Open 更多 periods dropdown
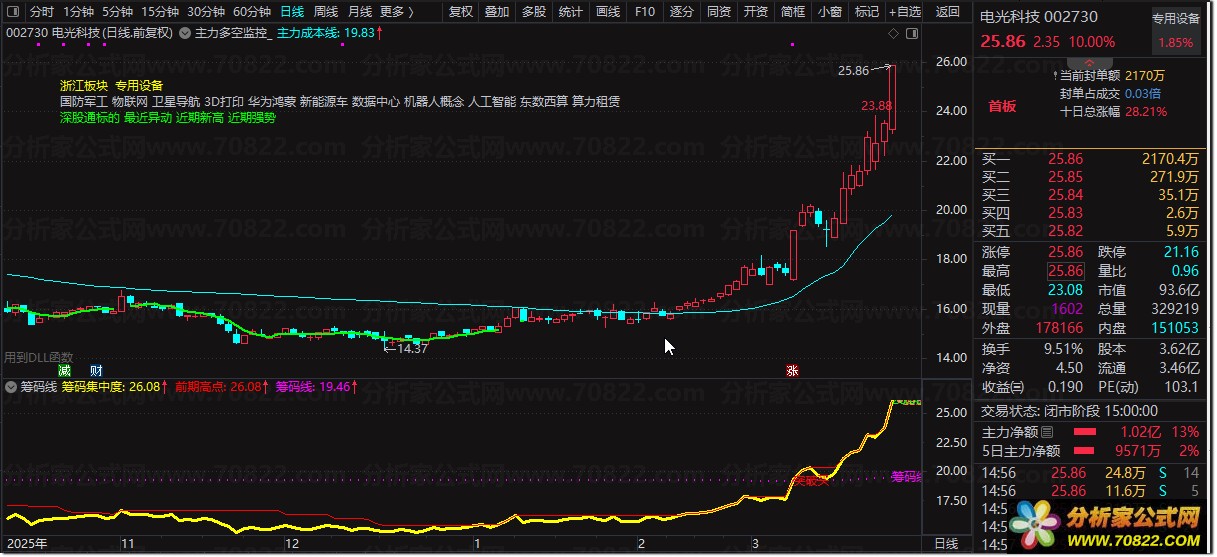This screenshot has height=557, width=1217. [x=398, y=12]
